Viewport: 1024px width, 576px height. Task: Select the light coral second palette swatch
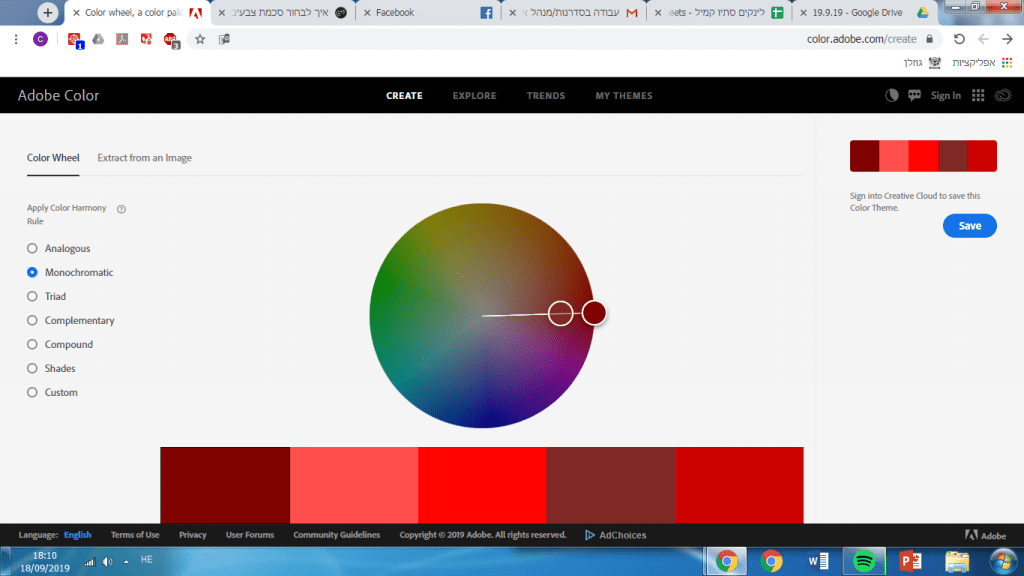point(354,485)
